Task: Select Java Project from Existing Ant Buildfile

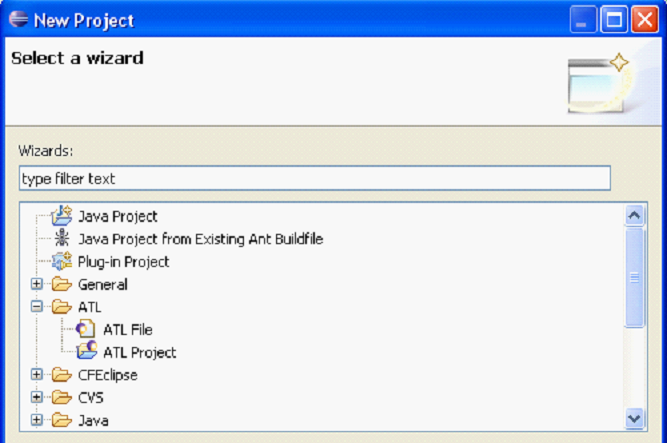Action: coord(200,238)
